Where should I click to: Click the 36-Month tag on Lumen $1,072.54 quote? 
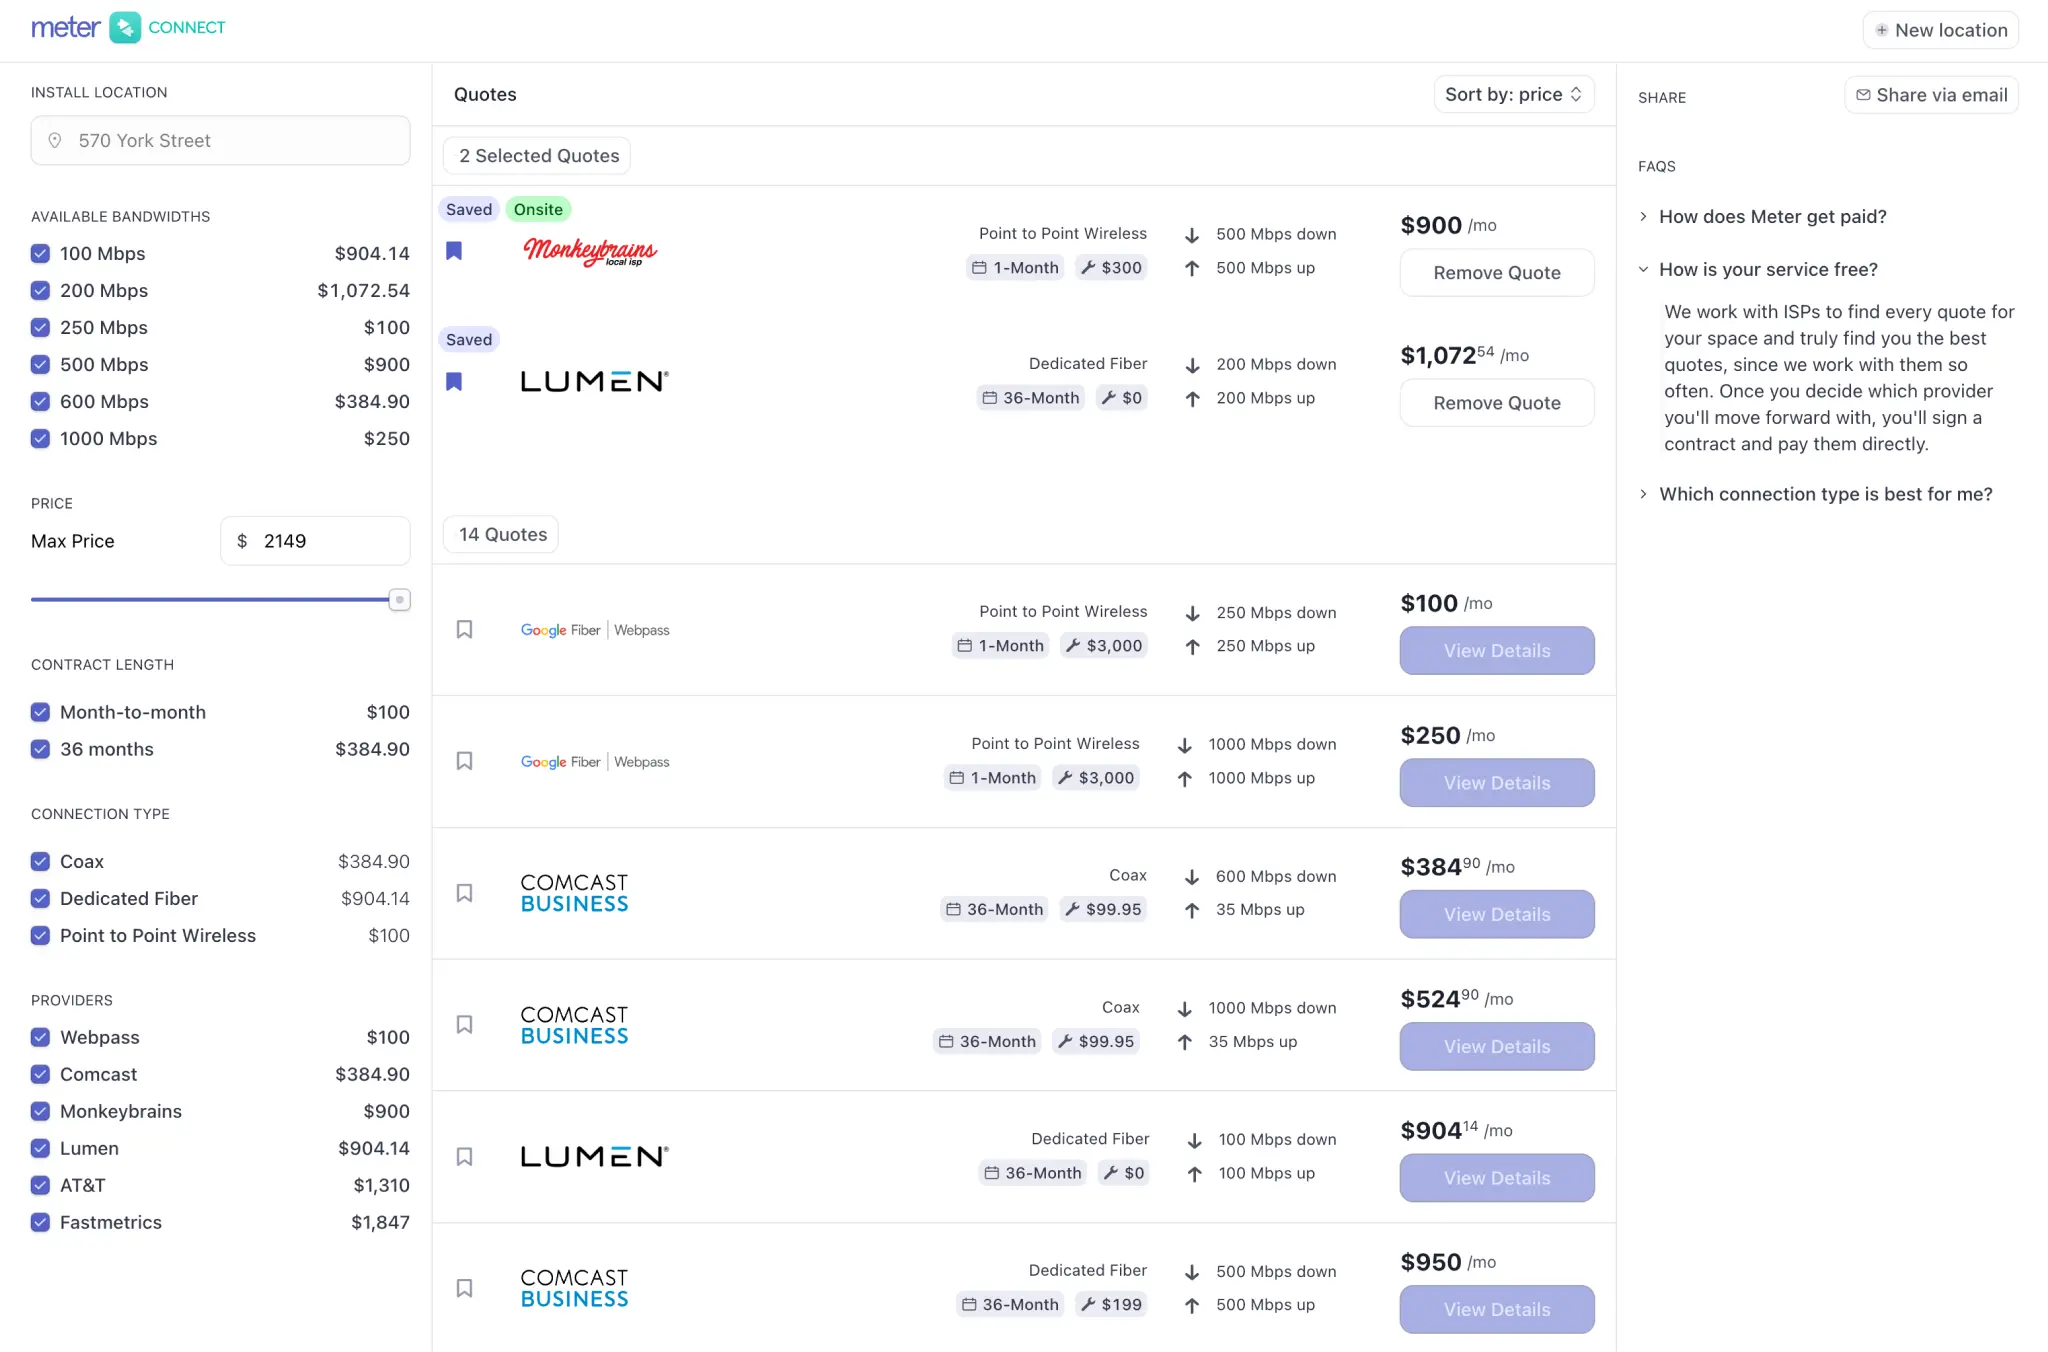(x=1031, y=397)
